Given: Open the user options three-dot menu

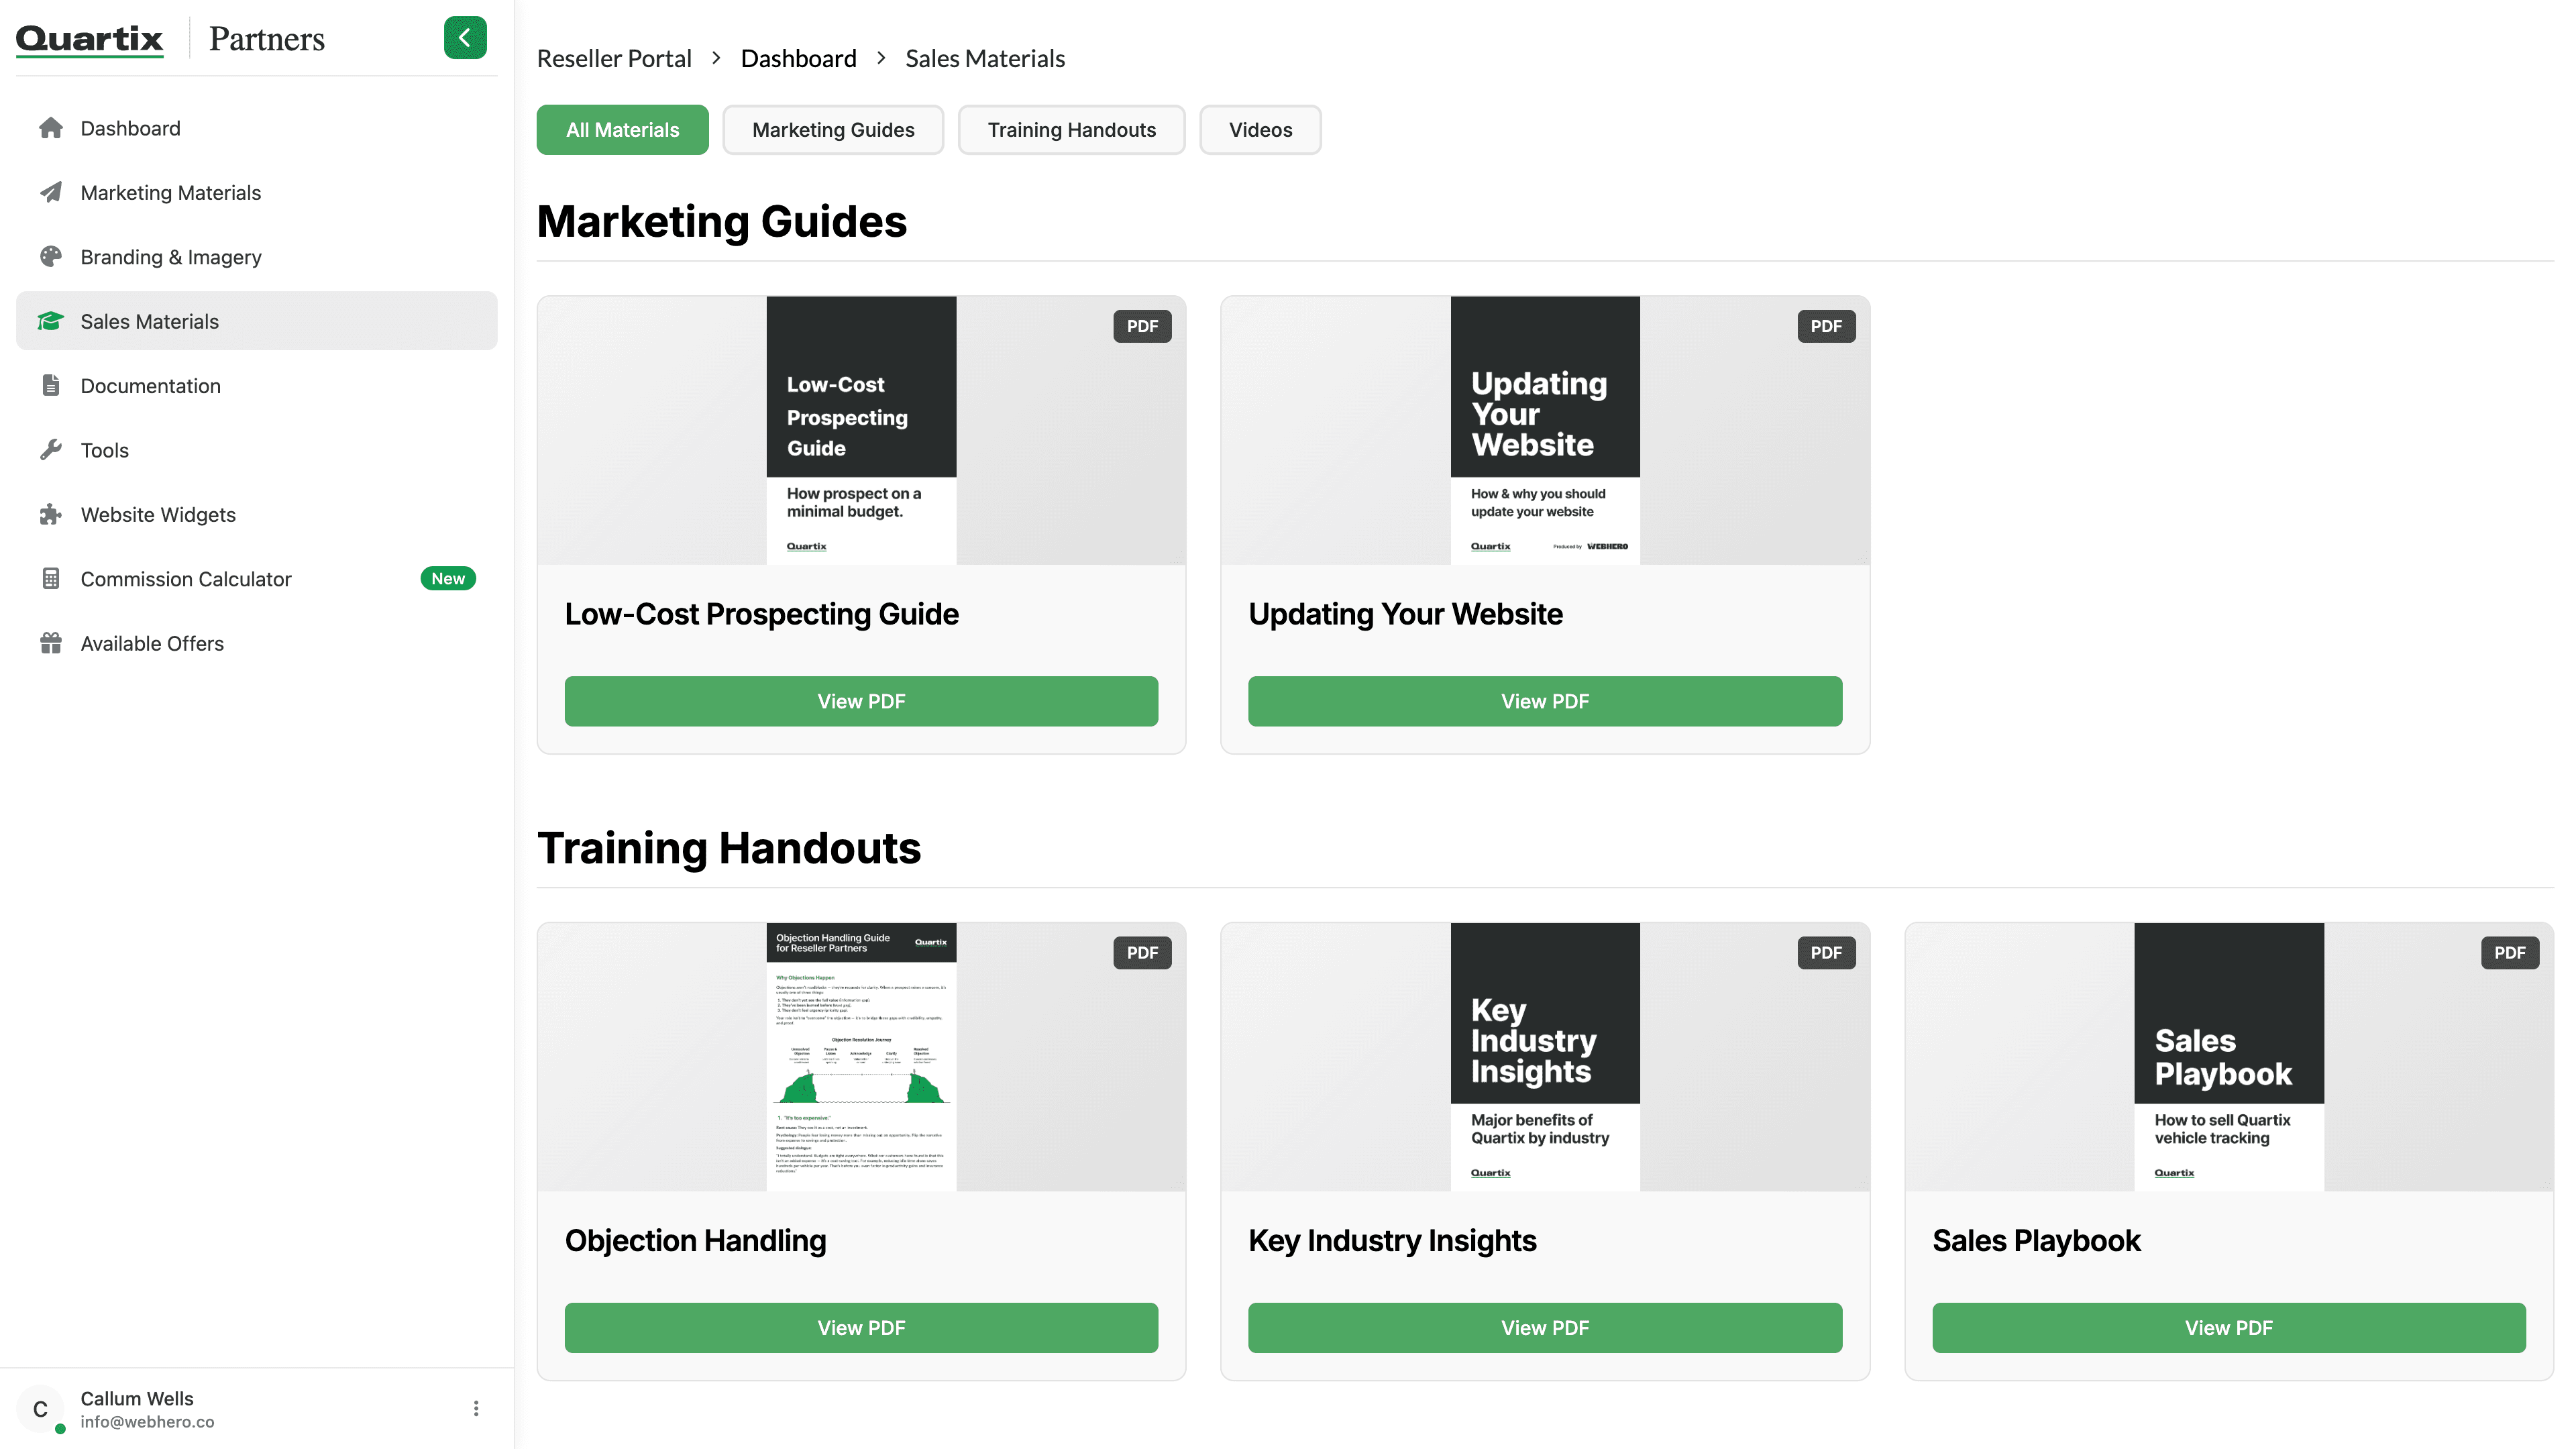Looking at the screenshot, I should point(476,1408).
